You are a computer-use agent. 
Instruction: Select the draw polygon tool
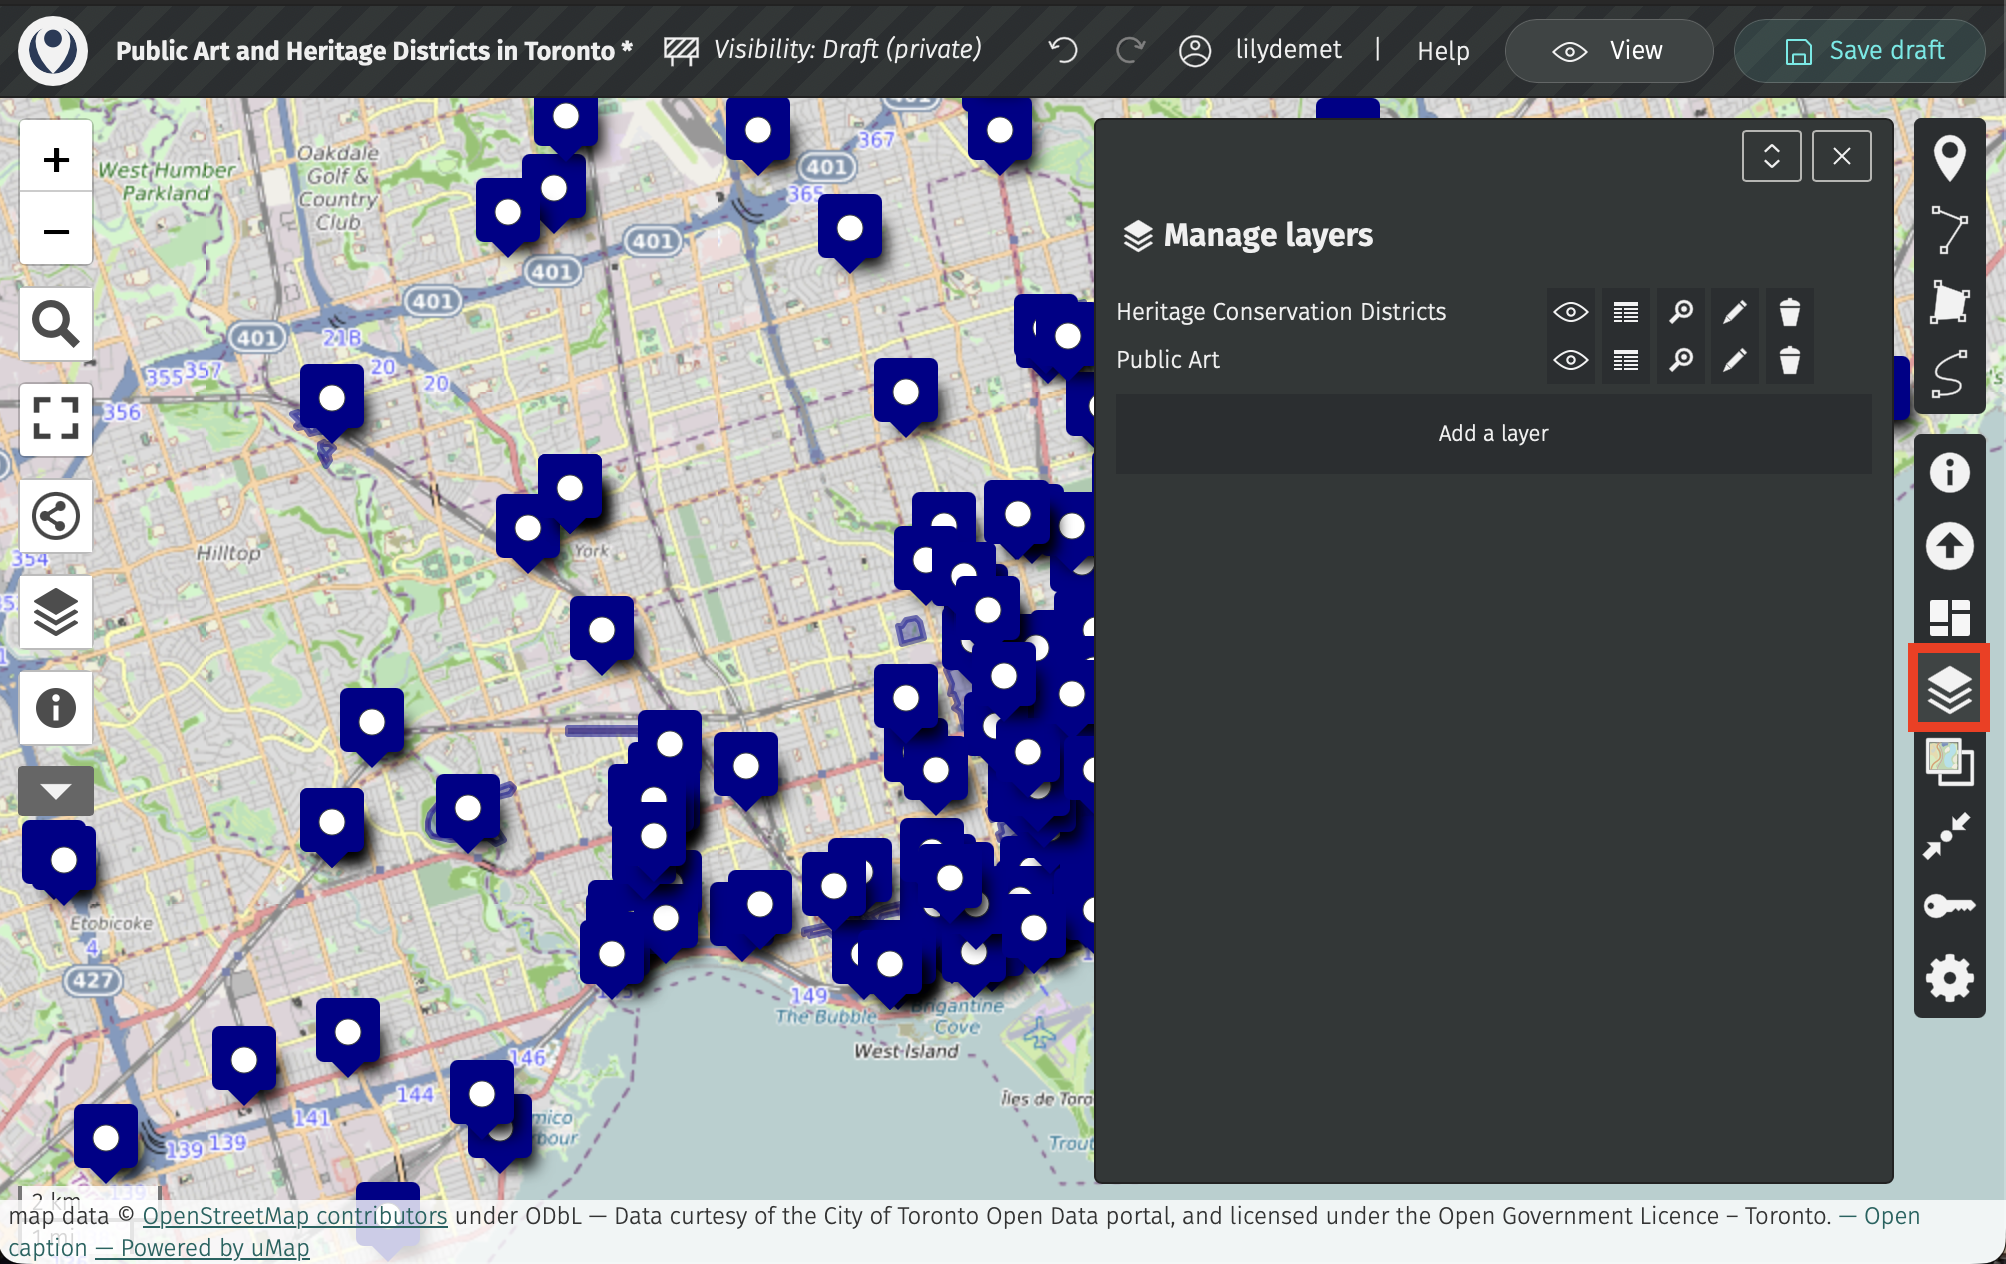(1949, 302)
